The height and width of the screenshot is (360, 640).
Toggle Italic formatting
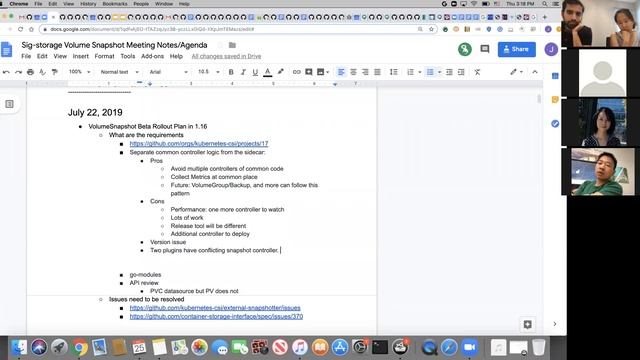click(x=243, y=72)
